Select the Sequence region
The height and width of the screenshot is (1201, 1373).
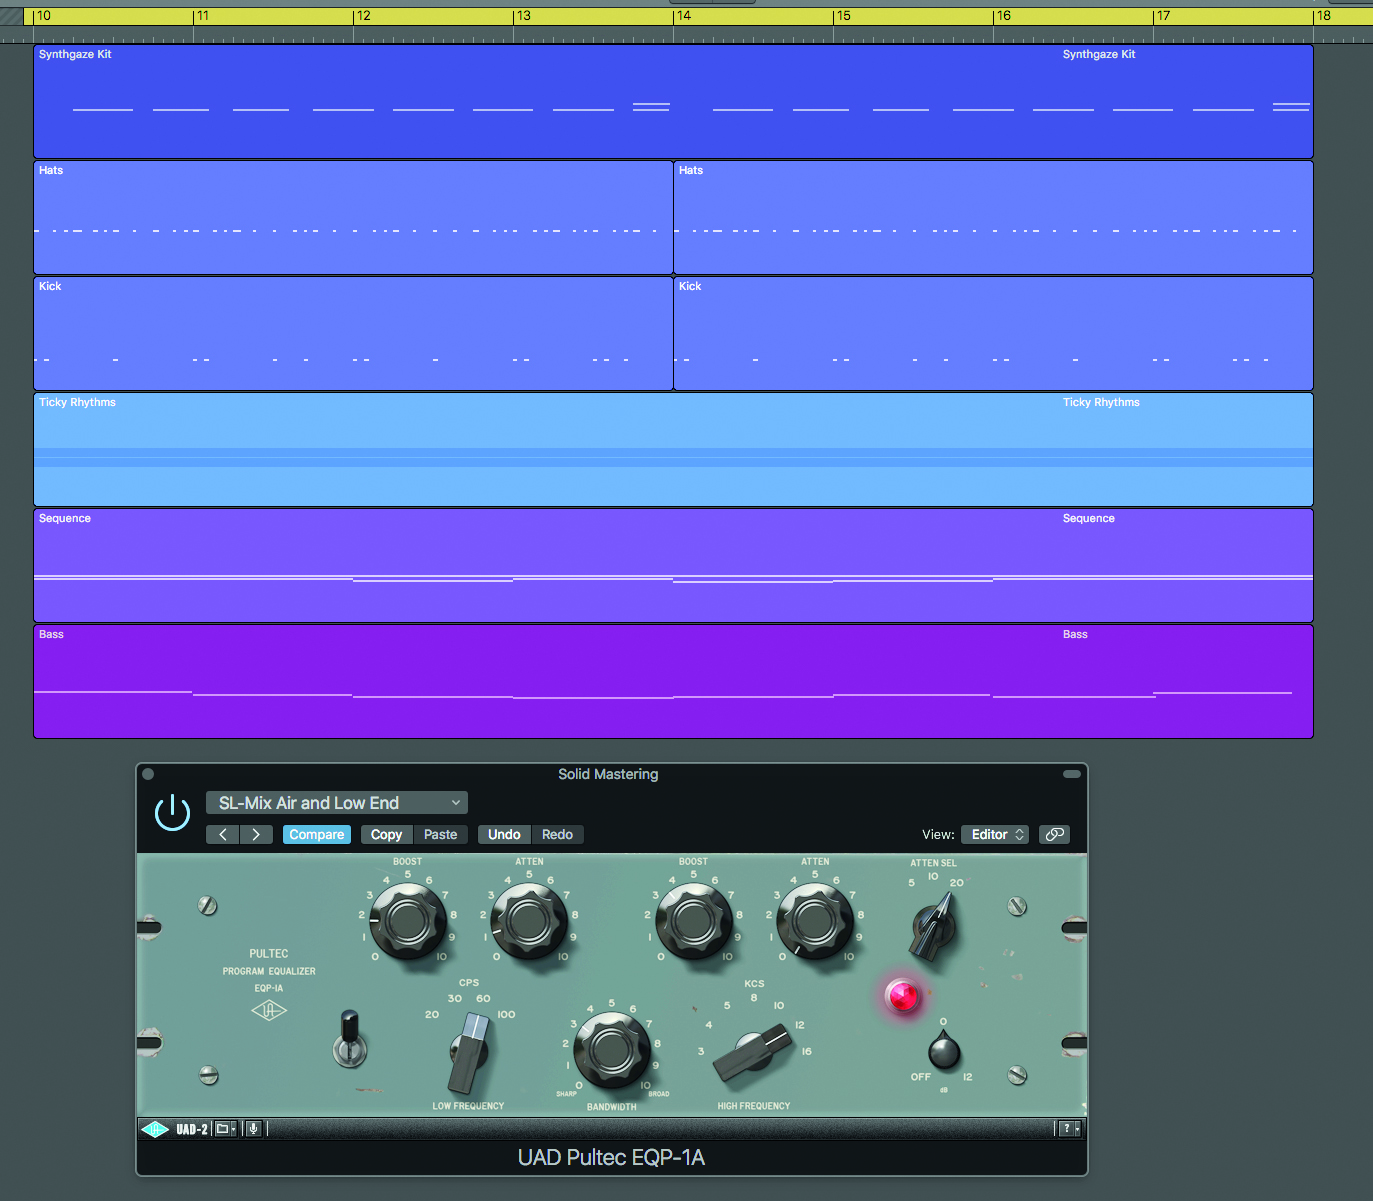673,565
